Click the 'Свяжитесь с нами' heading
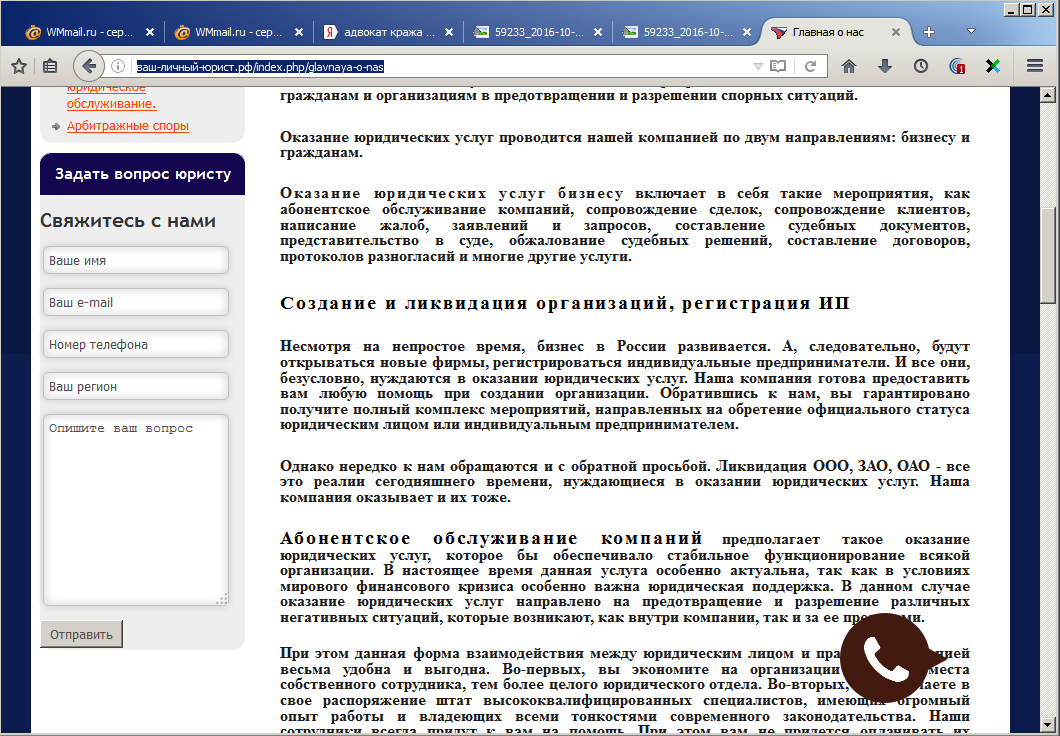The image size is (1060, 736). (x=128, y=221)
